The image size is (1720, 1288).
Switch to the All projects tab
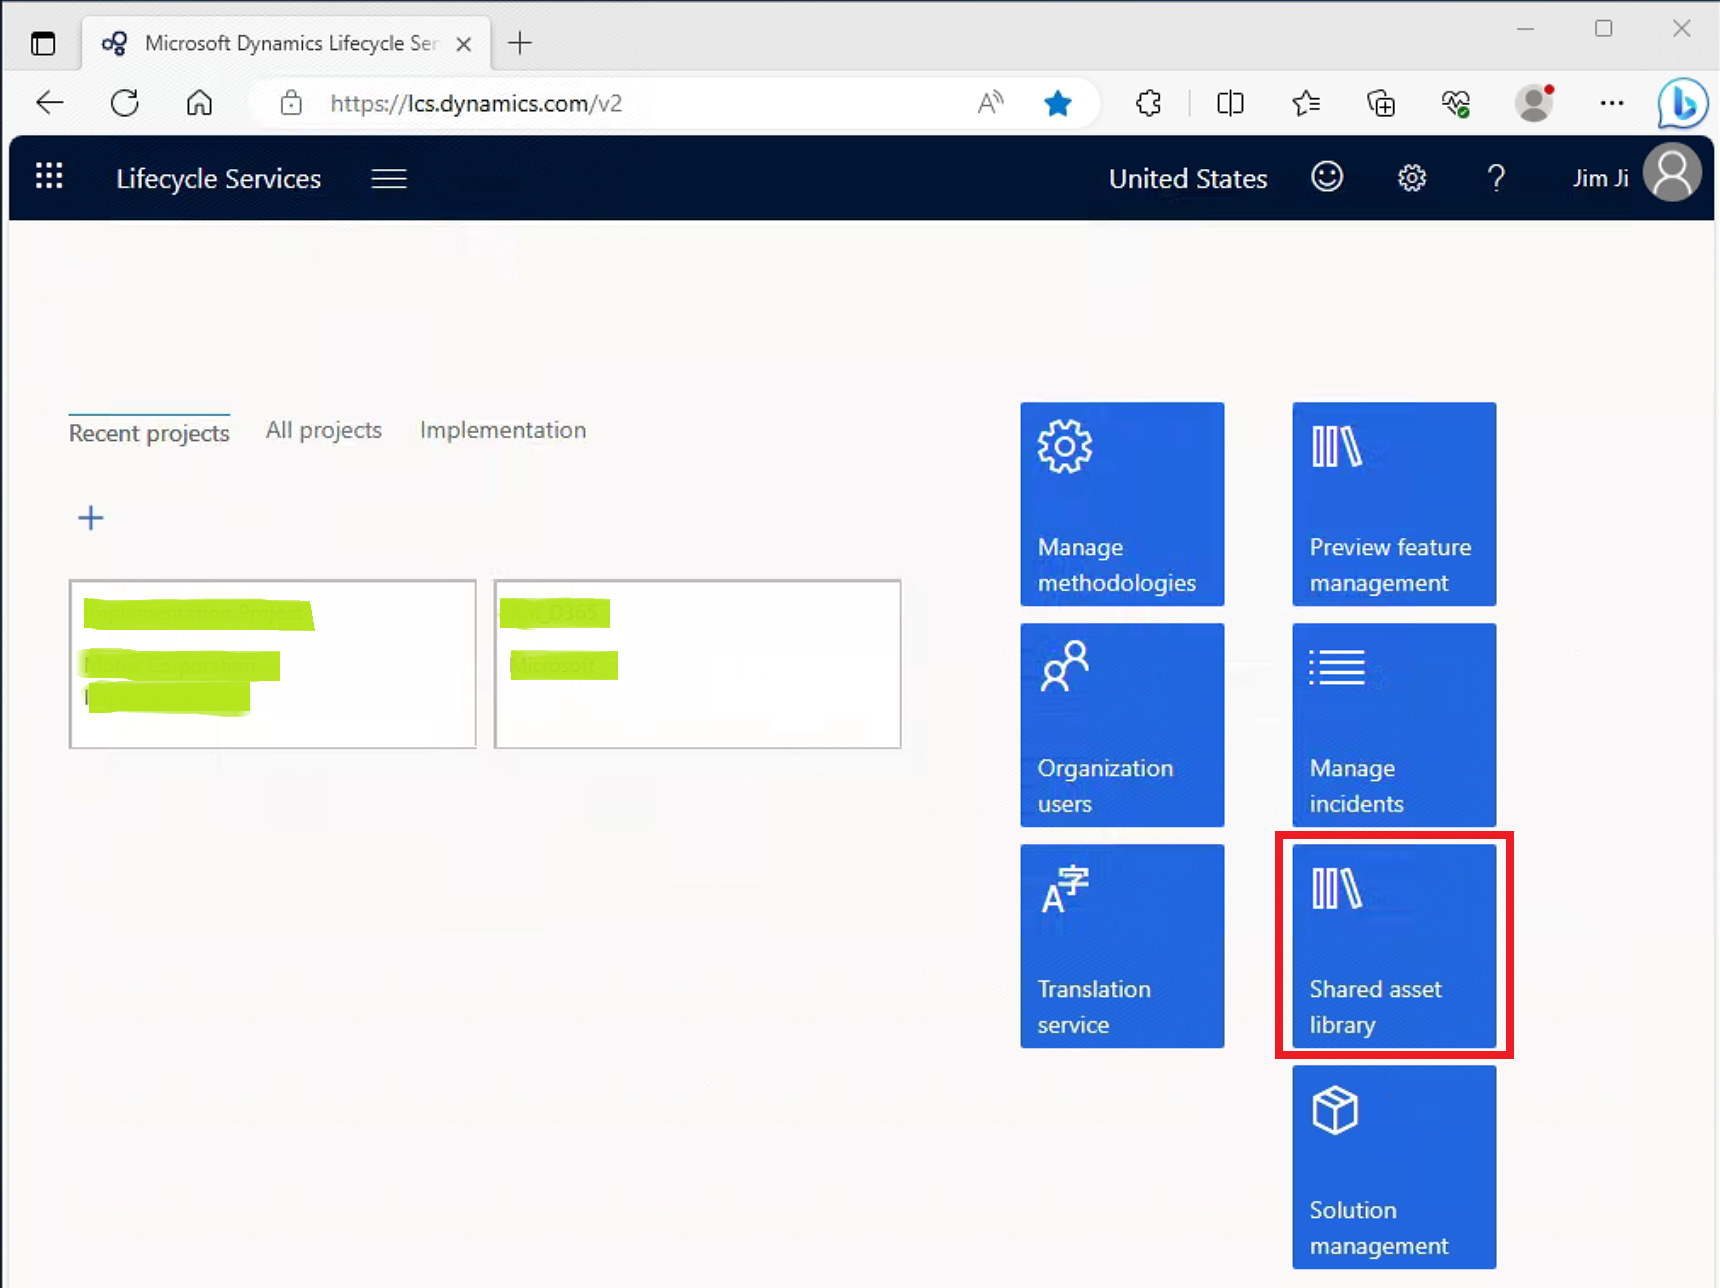324,430
